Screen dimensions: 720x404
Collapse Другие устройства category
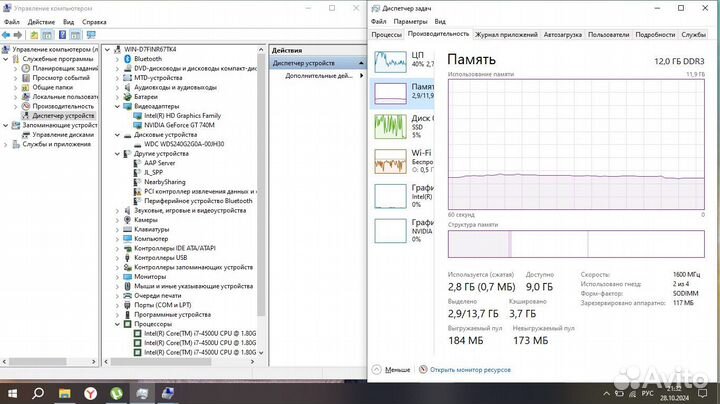(118, 154)
